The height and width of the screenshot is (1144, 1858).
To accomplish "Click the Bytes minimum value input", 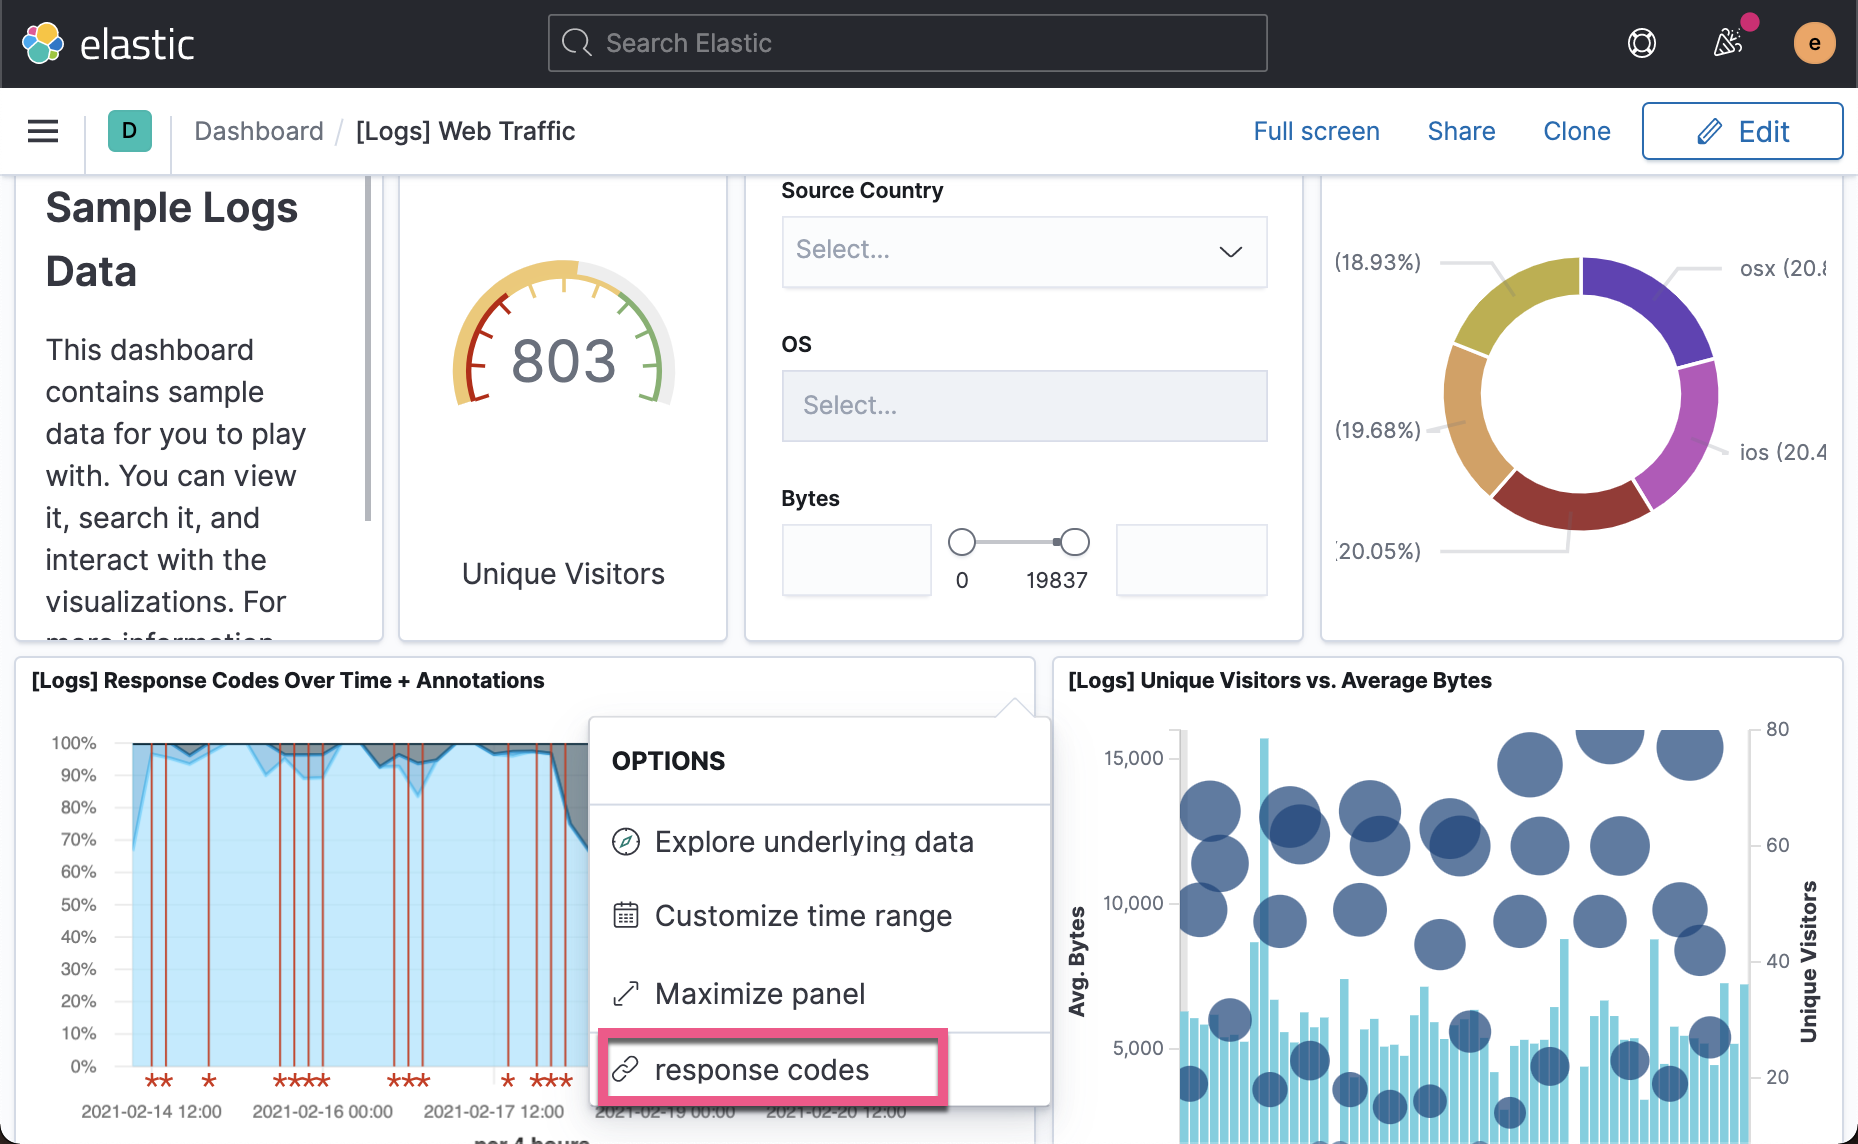I will click(x=856, y=560).
